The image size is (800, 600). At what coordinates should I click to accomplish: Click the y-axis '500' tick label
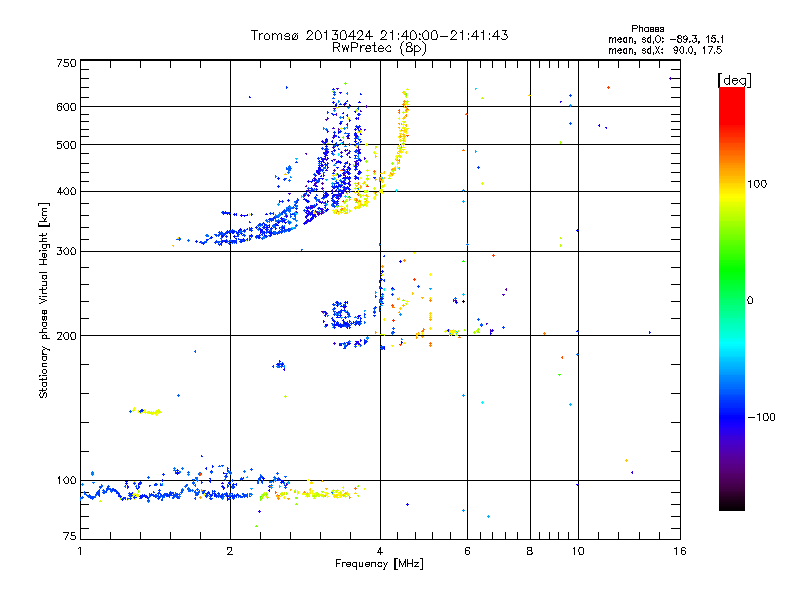point(67,145)
